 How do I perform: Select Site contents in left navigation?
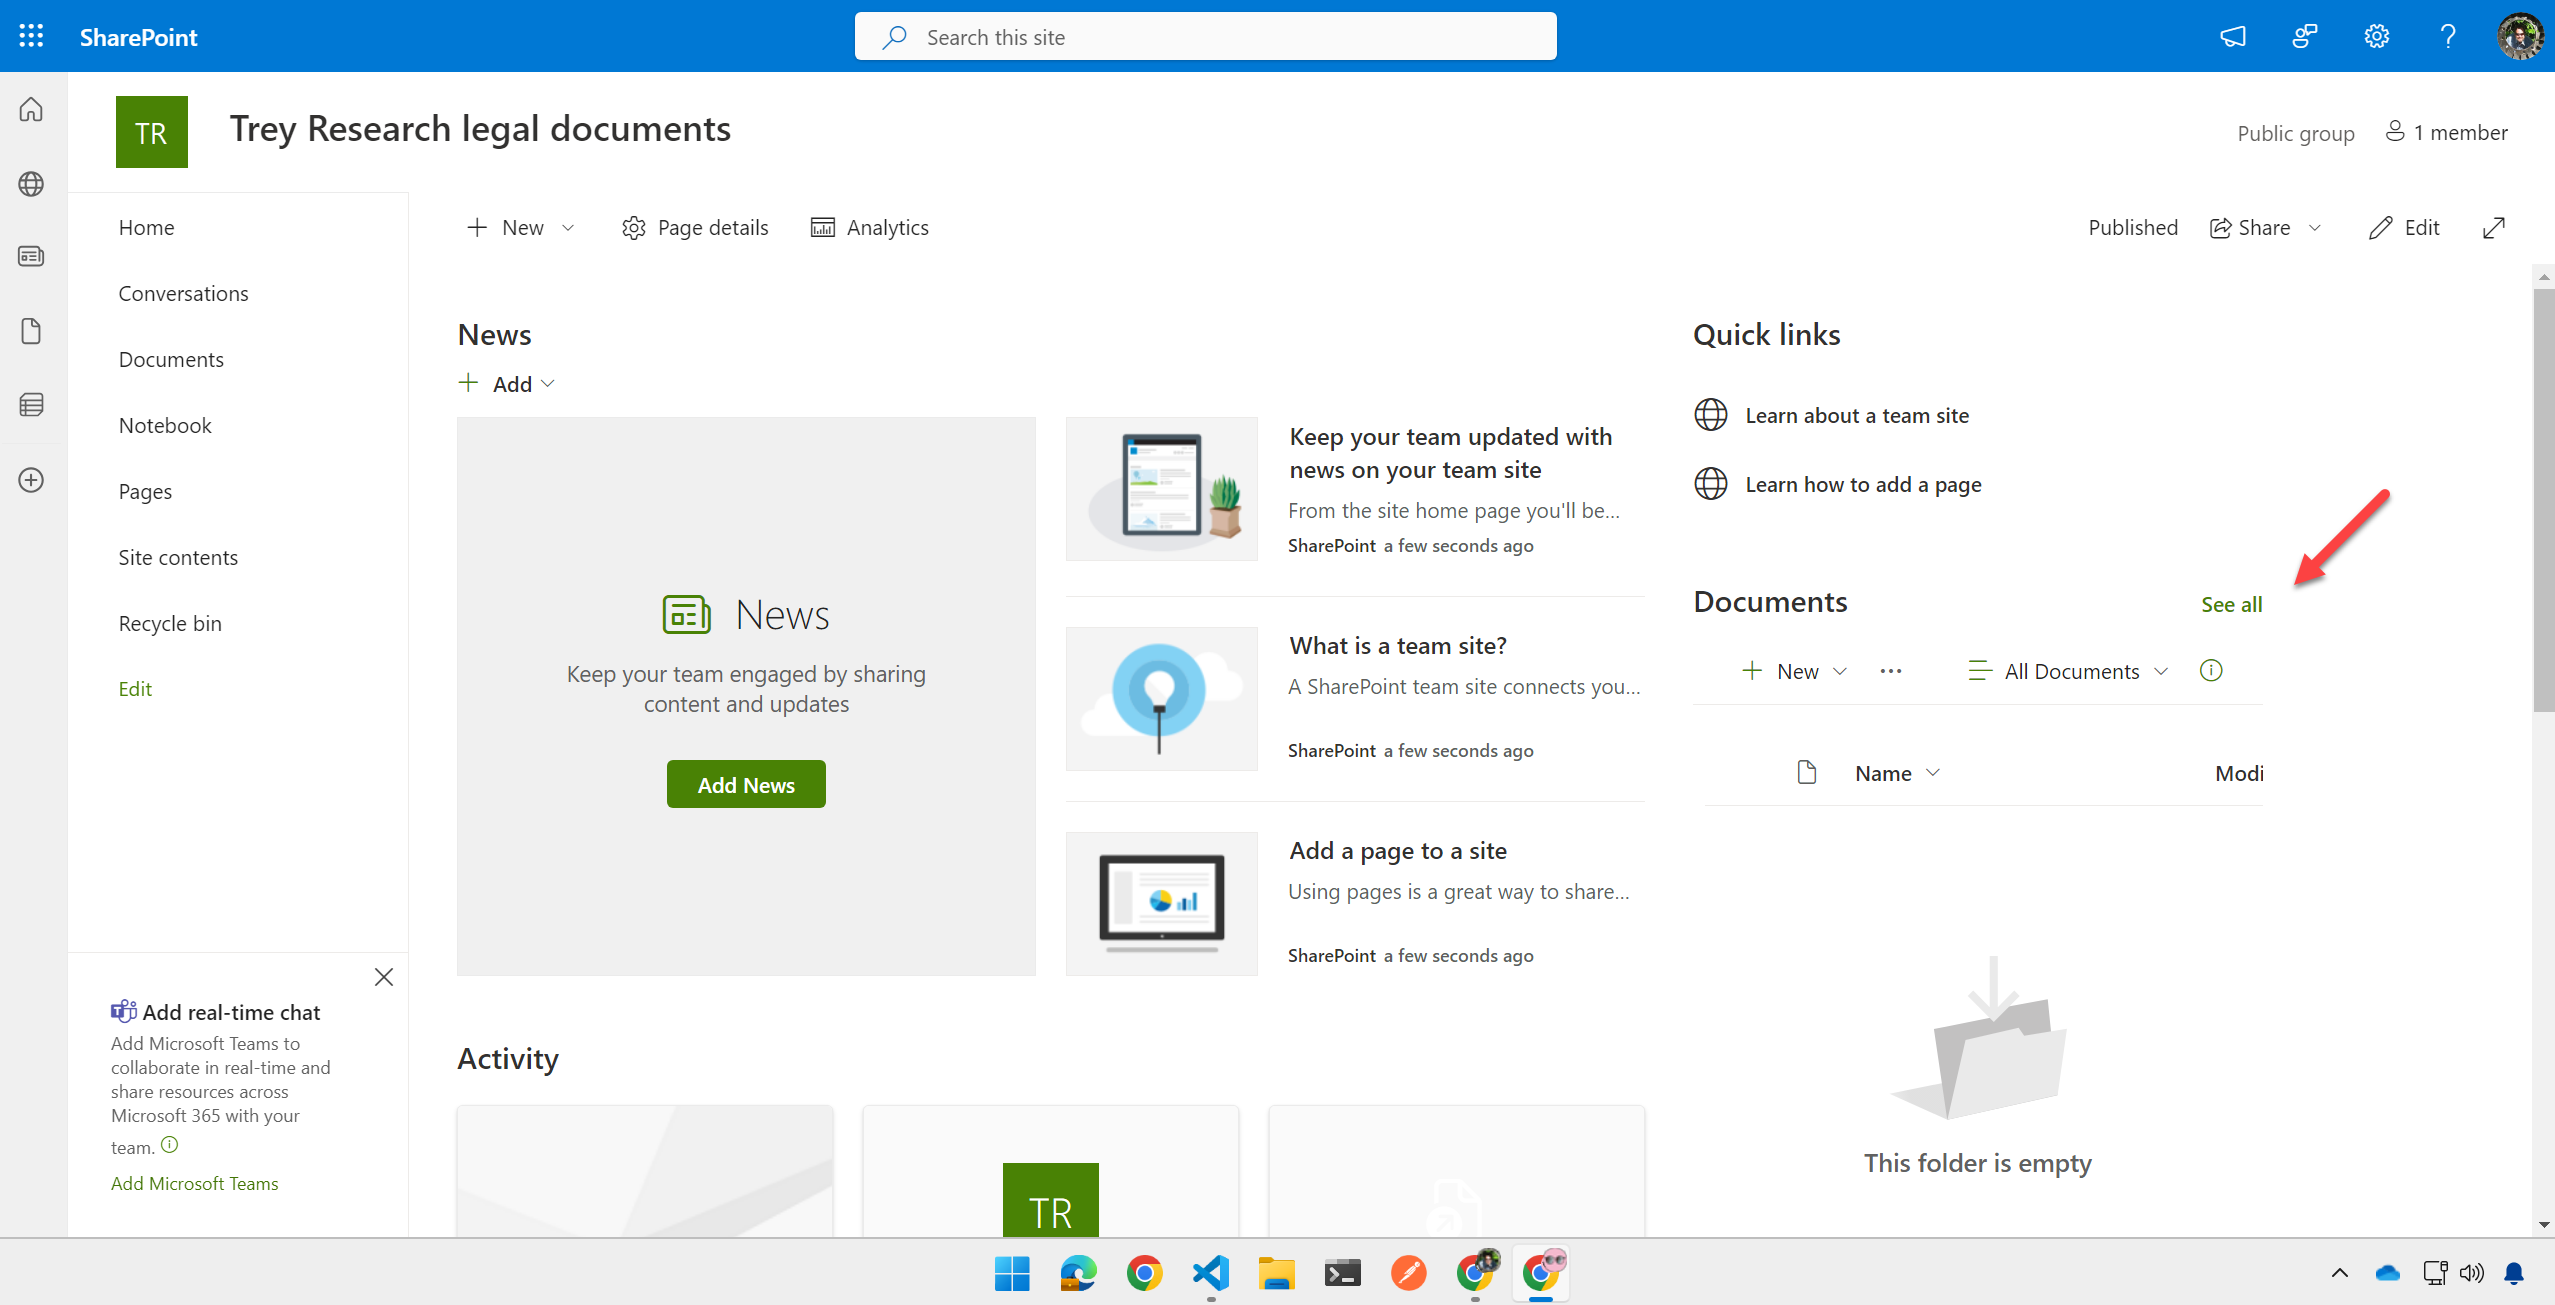[178, 556]
